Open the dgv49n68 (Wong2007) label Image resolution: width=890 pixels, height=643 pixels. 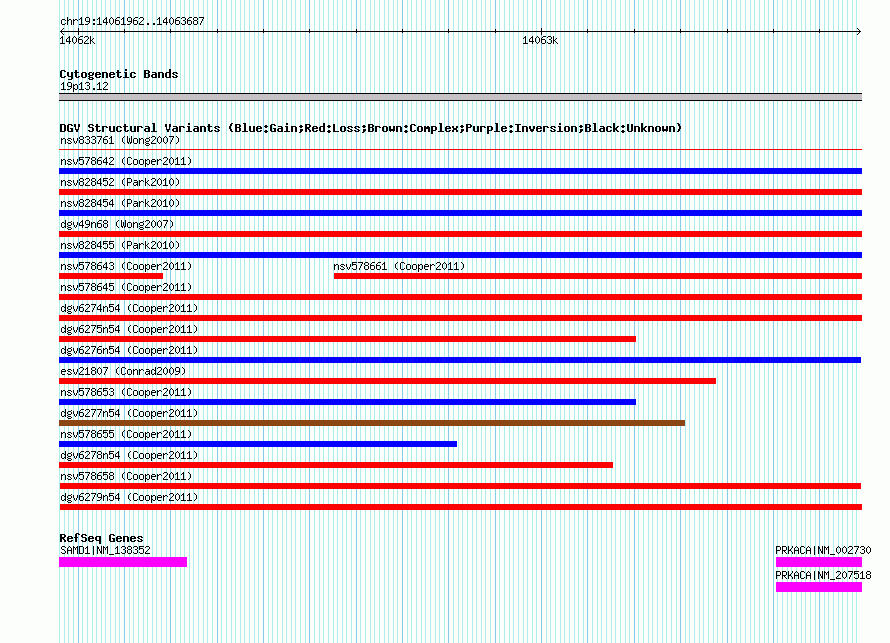click(x=117, y=224)
